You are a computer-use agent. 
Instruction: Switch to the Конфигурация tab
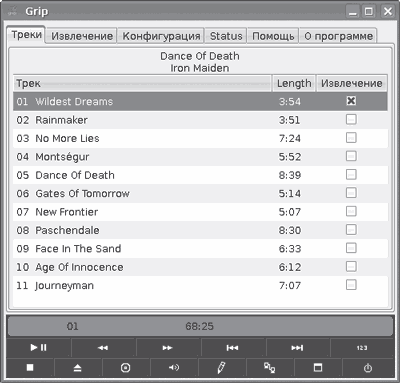[x=161, y=36]
